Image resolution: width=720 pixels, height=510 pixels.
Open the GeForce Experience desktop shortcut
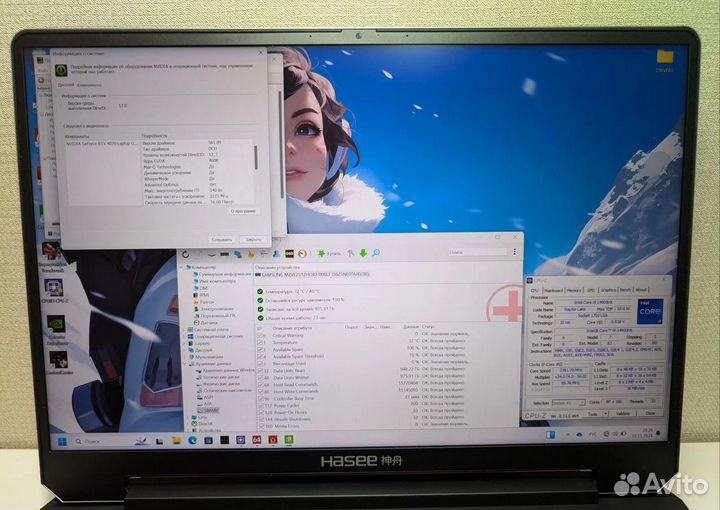(x=57, y=330)
